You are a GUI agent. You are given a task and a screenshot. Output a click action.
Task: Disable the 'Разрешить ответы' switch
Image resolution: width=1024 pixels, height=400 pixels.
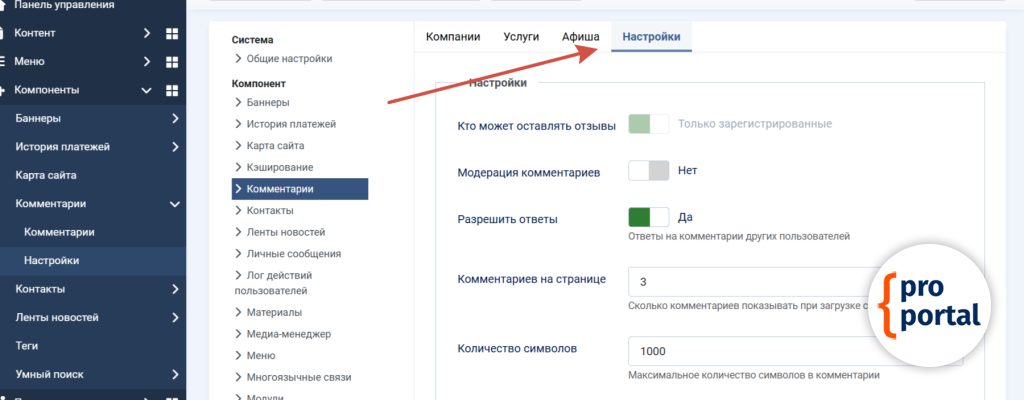[x=648, y=217]
